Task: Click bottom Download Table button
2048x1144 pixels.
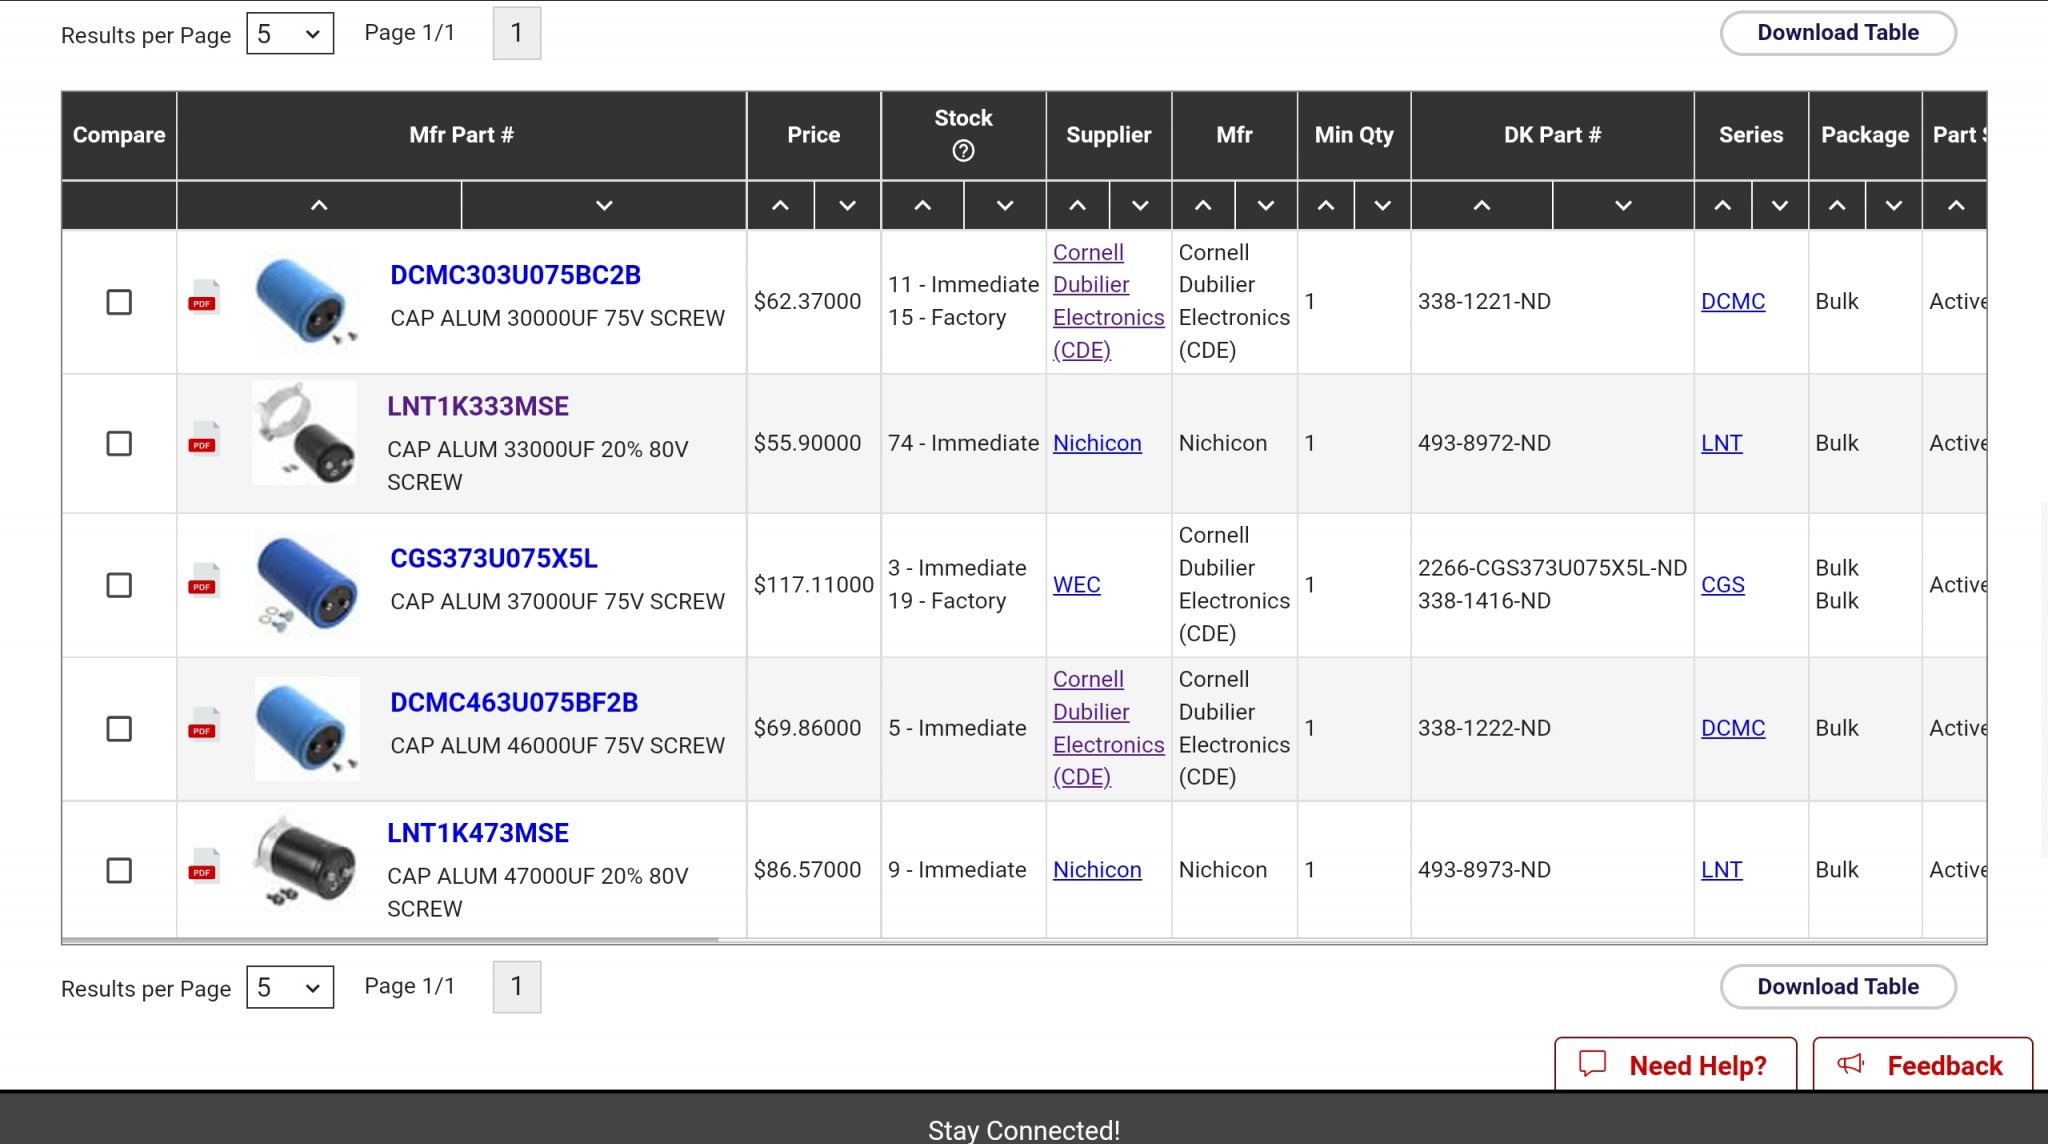Action: (1838, 987)
